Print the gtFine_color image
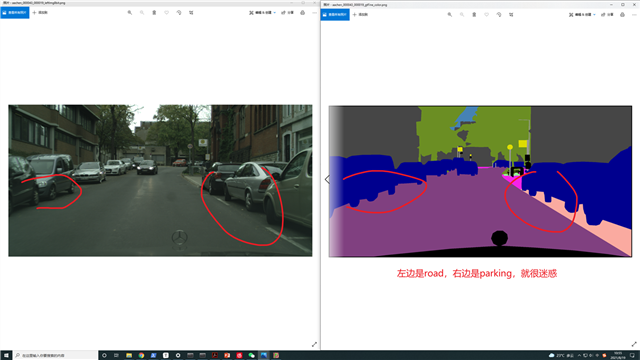Image resolution: width=640 pixels, height=360 pixels. coord(622,15)
